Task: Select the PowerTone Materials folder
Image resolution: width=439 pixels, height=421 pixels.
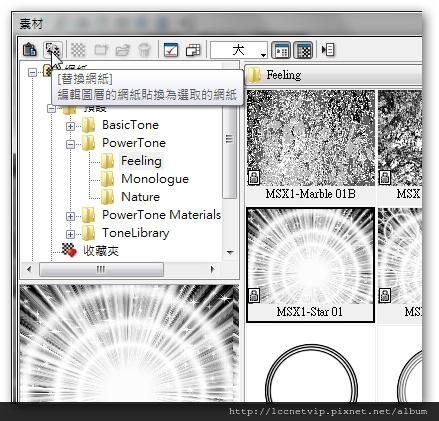Action: click(x=161, y=215)
